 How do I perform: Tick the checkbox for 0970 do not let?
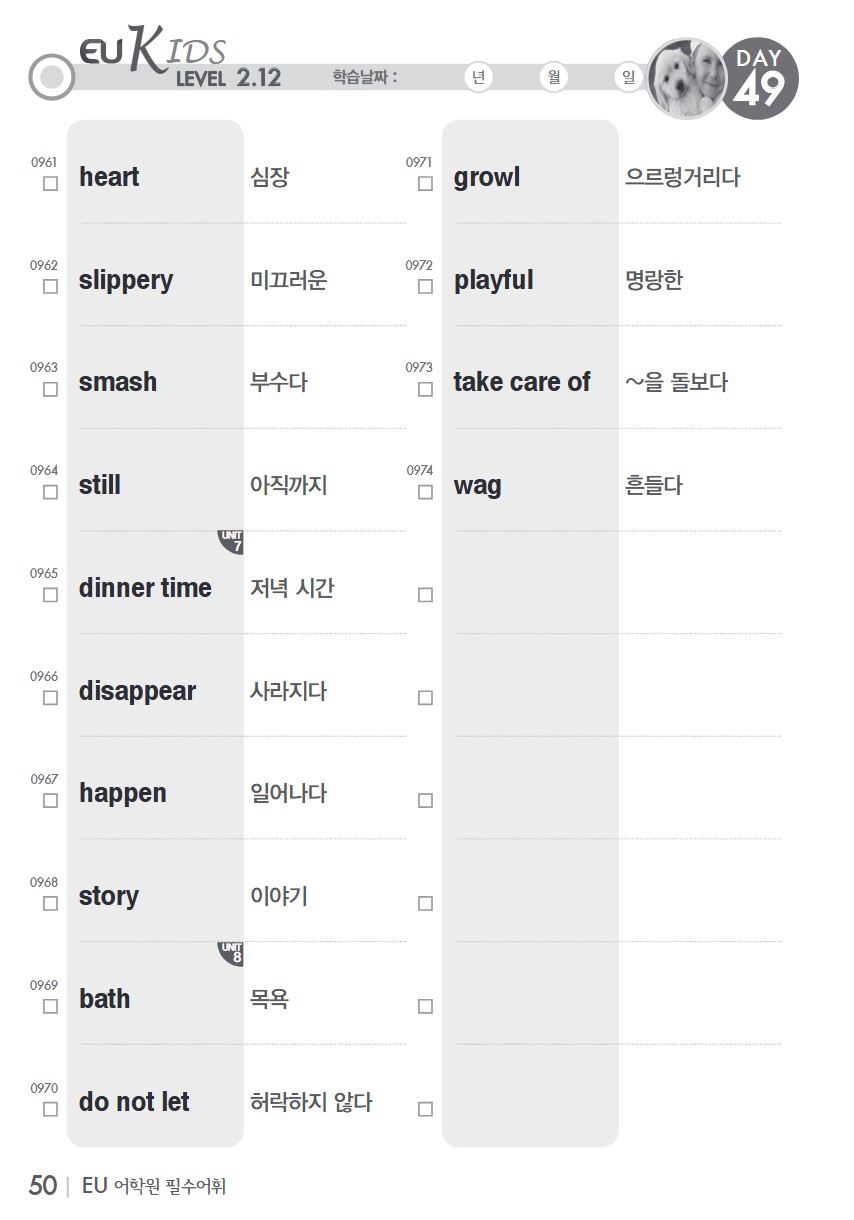(50, 1109)
